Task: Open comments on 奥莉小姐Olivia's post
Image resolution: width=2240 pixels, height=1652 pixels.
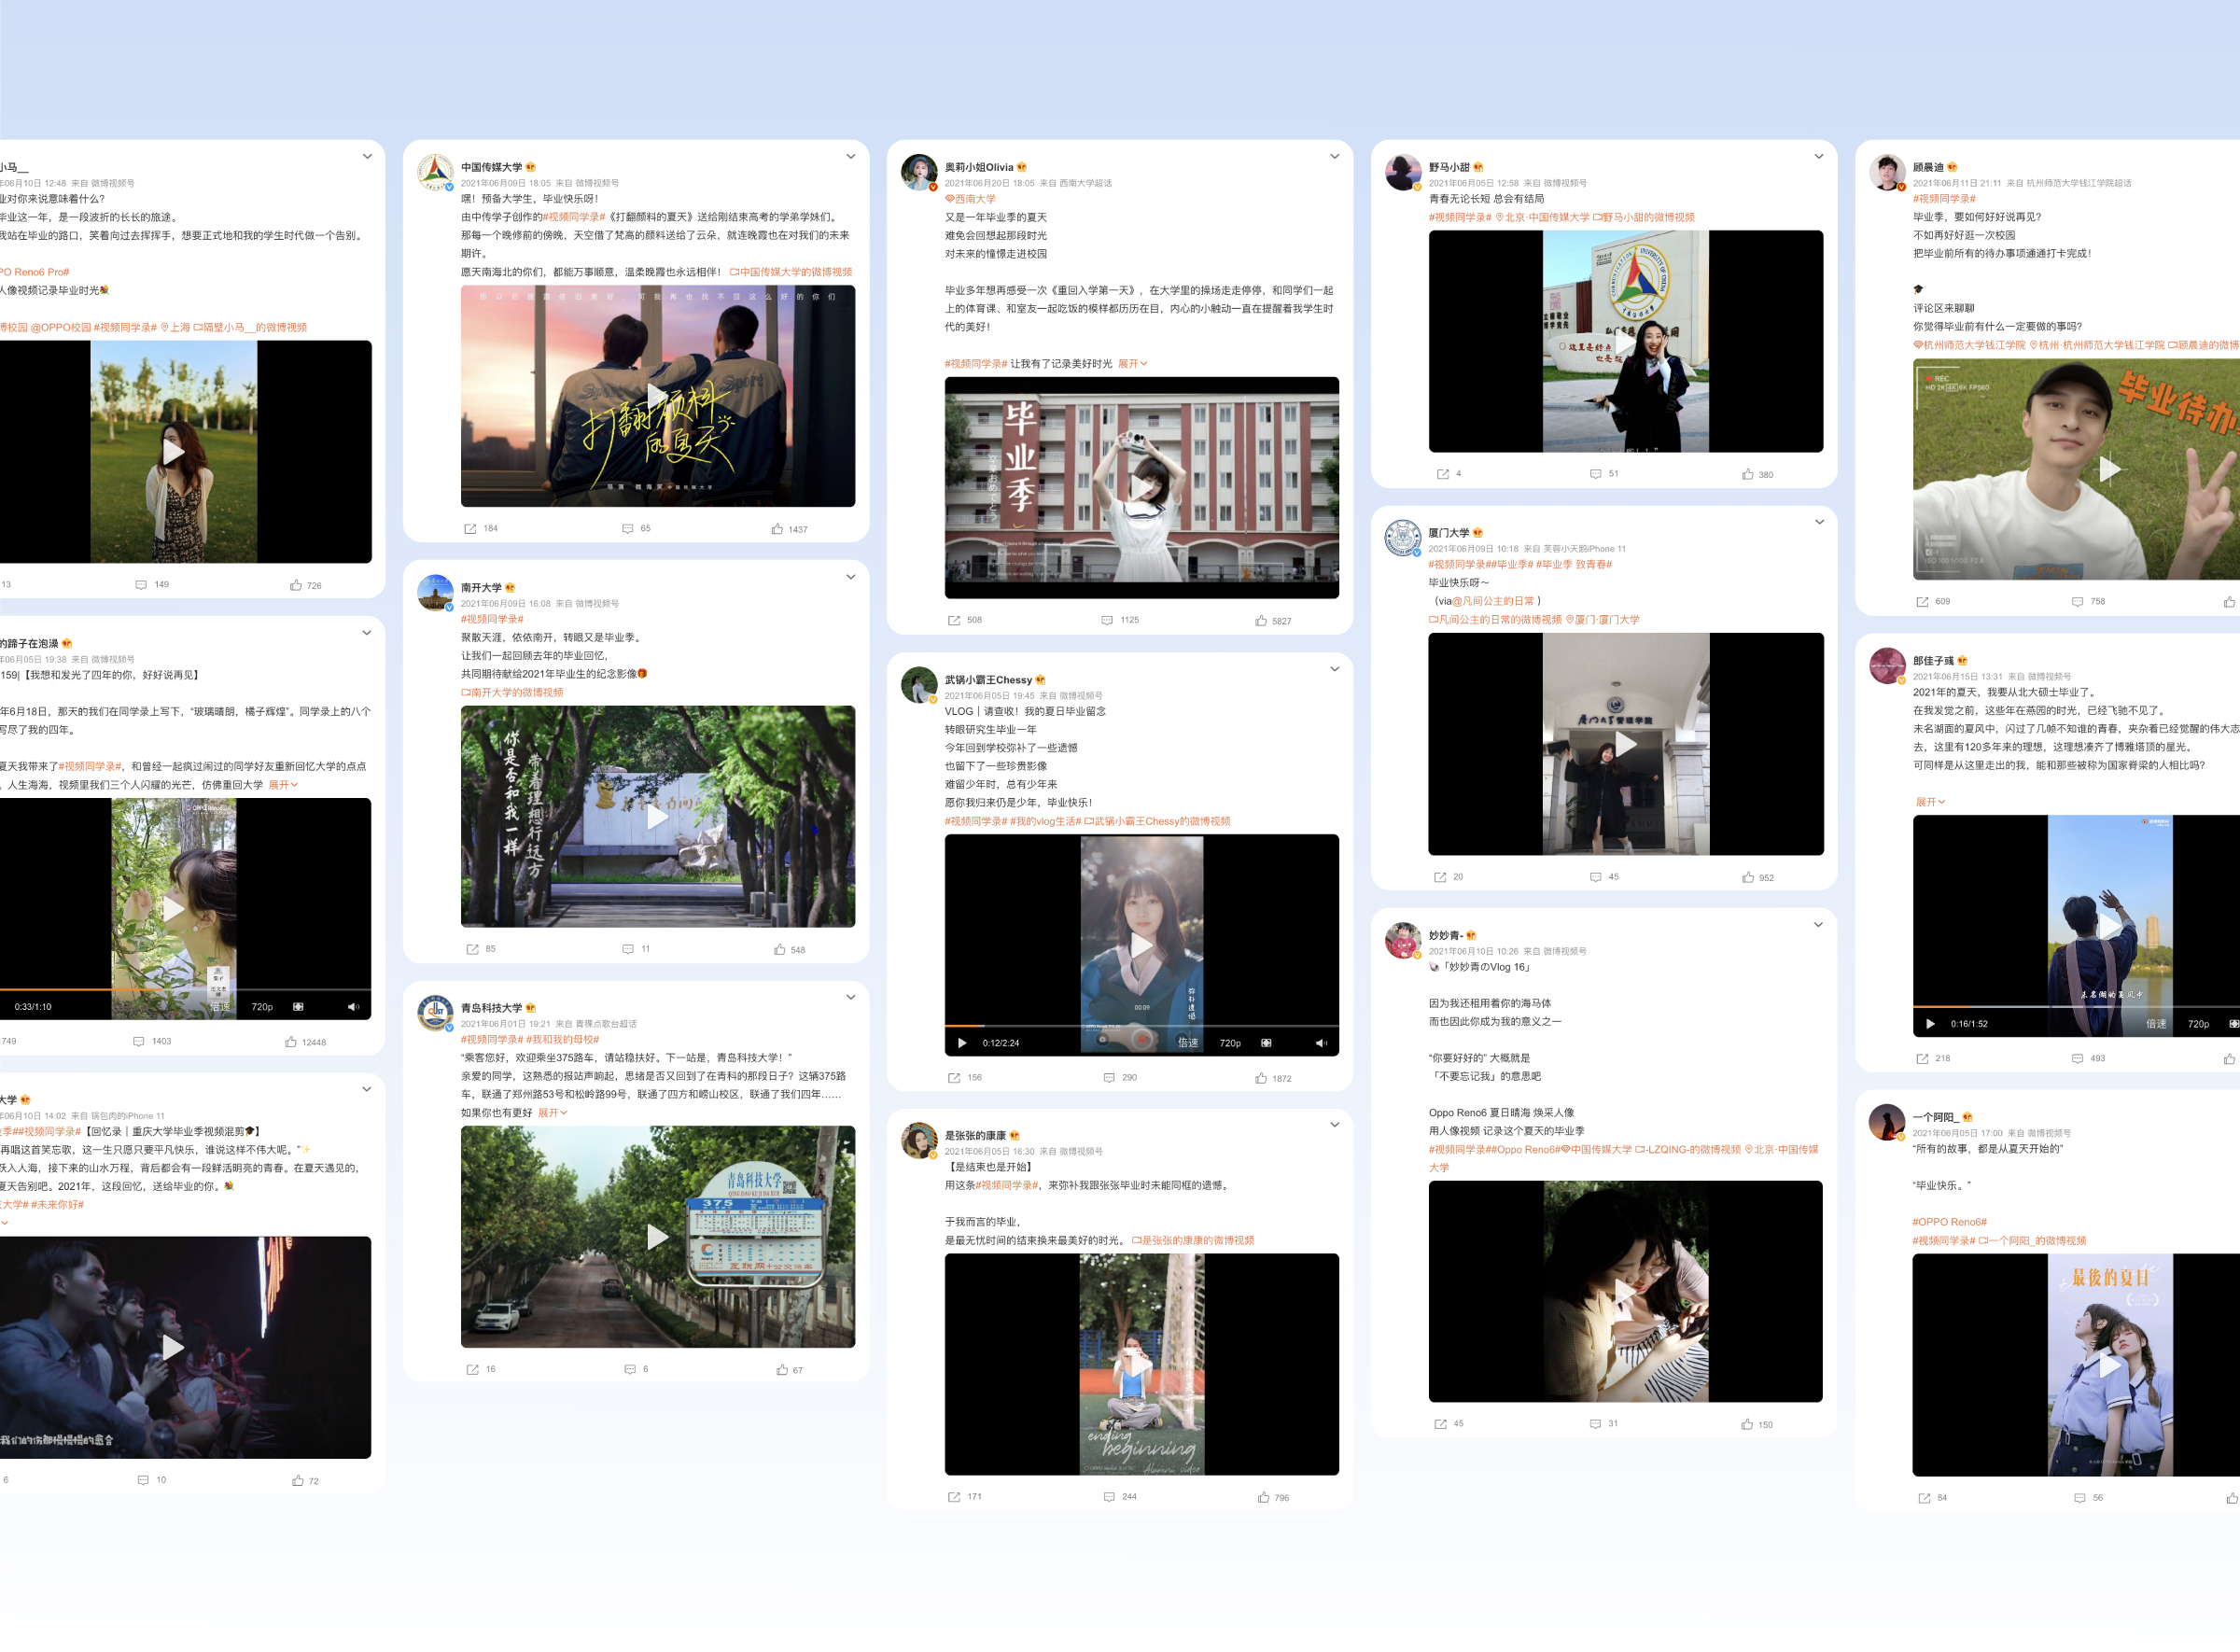Action: tap(1107, 621)
